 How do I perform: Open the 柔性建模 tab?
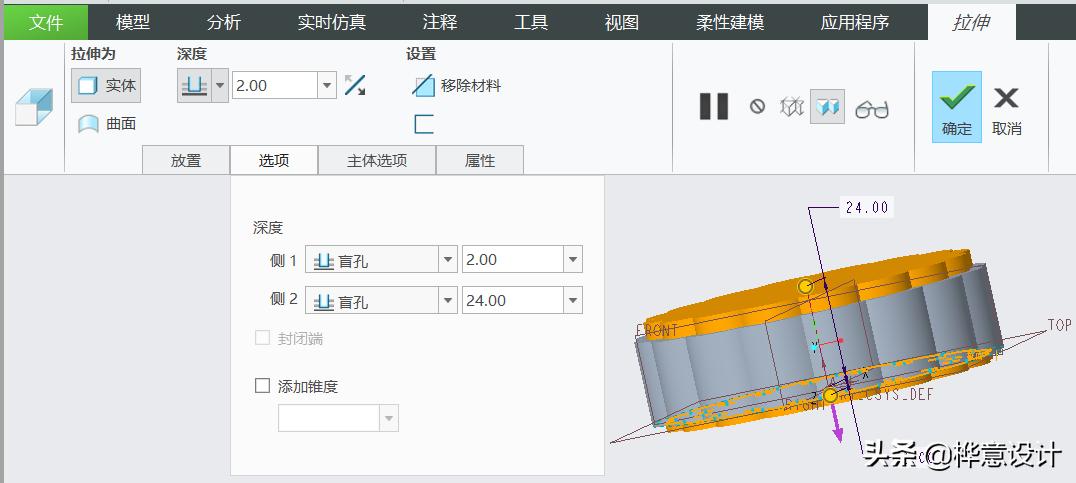click(729, 22)
